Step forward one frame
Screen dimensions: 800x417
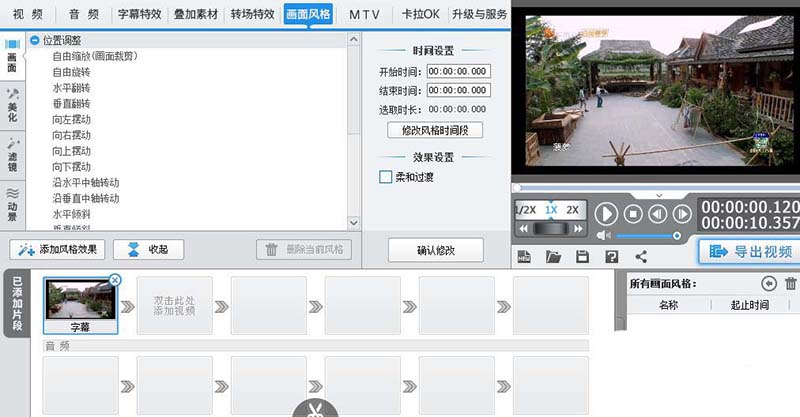click(682, 213)
